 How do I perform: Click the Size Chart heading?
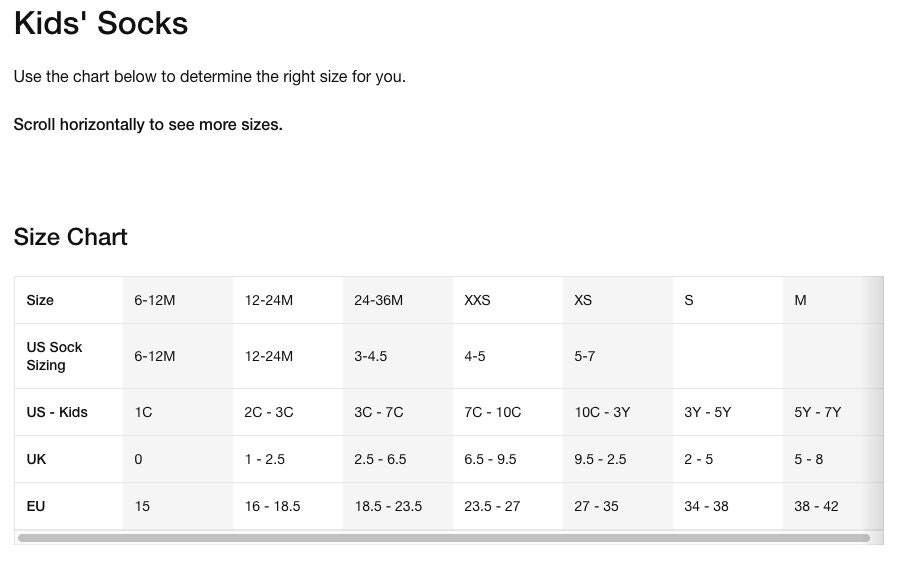click(x=70, y=237)
